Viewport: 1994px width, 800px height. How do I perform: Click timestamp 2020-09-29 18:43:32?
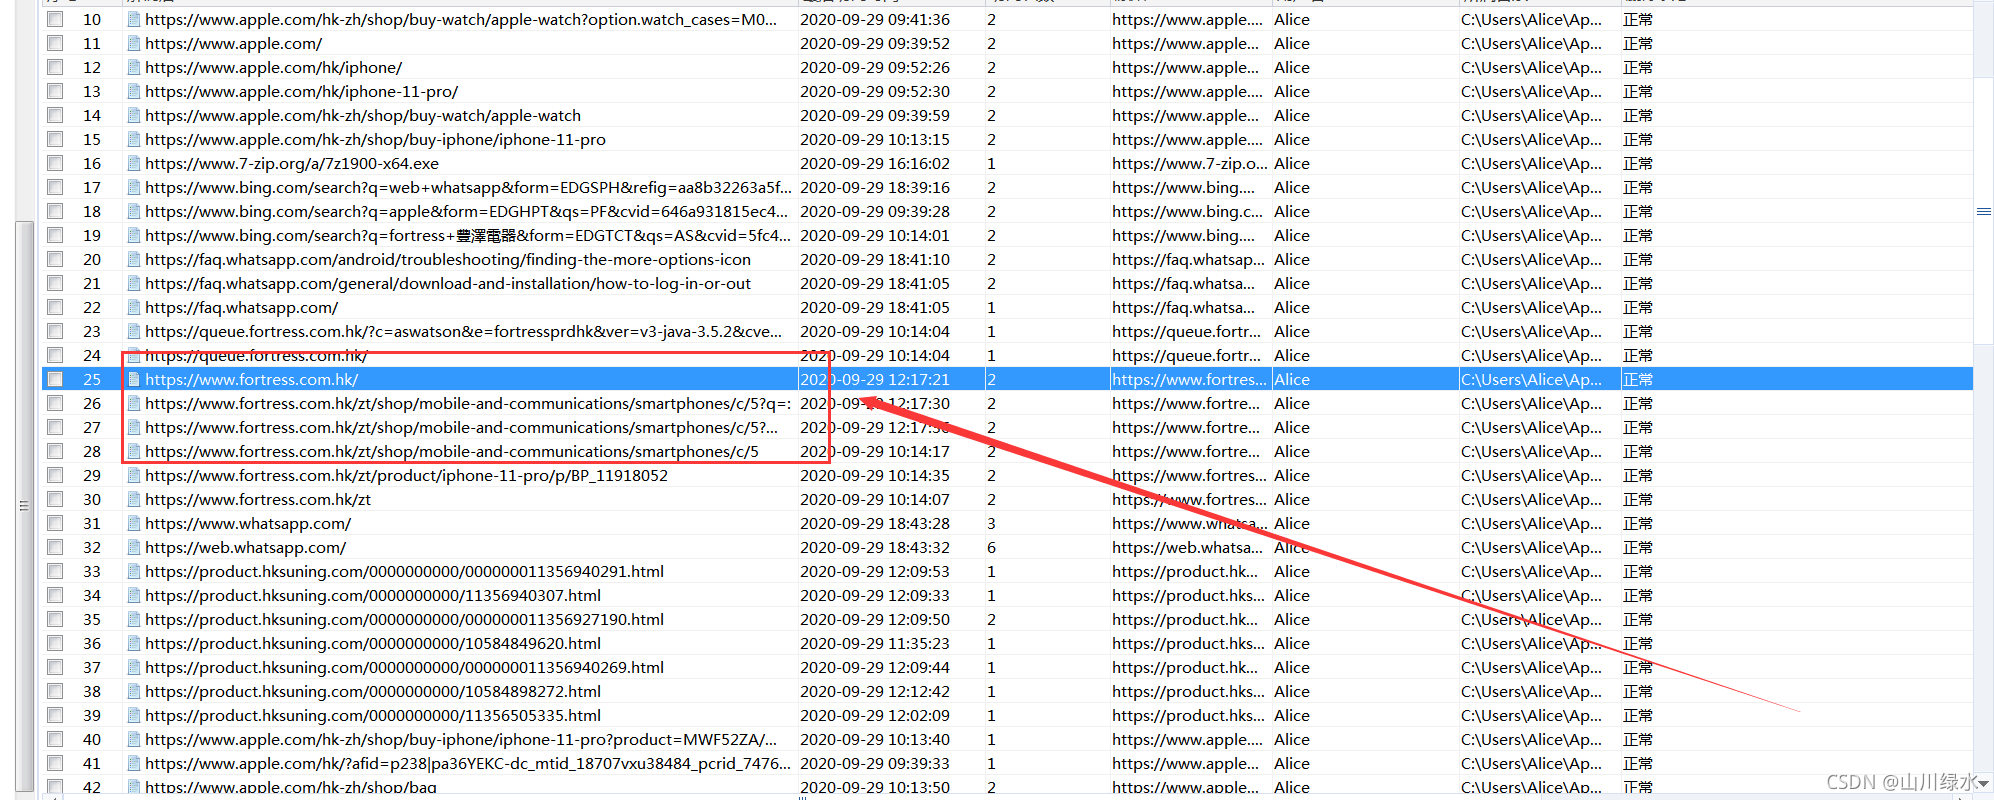875,547
